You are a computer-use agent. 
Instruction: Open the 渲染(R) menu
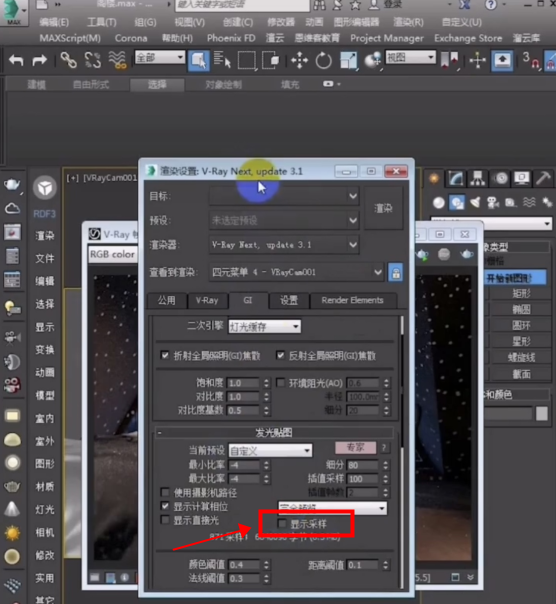408,22
